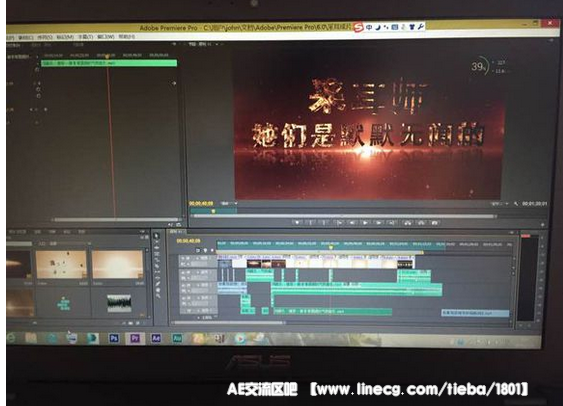Step forward one frame in Program monitor

coord(378,223)
